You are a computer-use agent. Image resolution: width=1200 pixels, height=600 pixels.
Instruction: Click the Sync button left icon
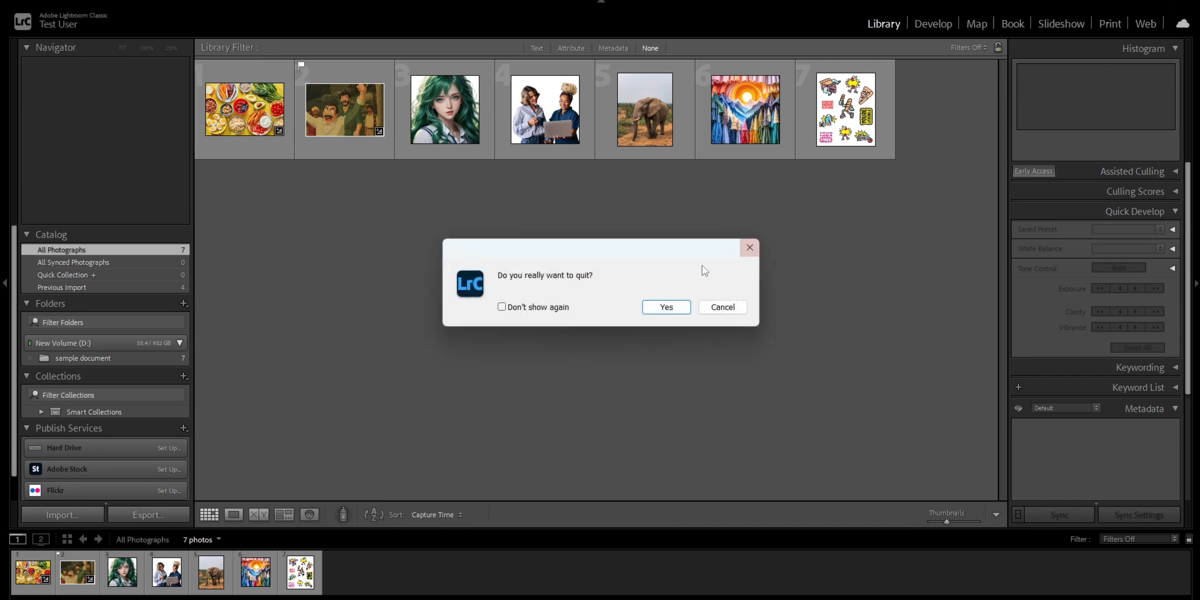coord(1018,514)
